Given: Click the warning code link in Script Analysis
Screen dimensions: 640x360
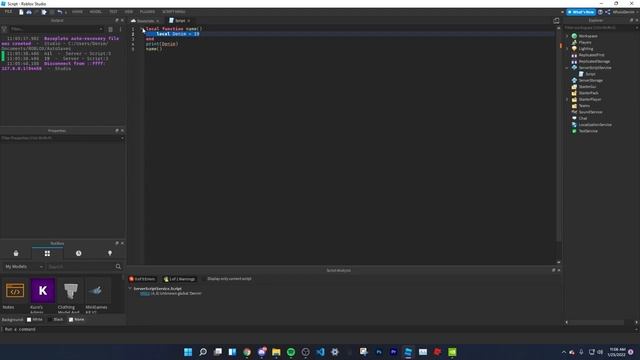Looking at the screenshot, I should [x=145, y=293].
